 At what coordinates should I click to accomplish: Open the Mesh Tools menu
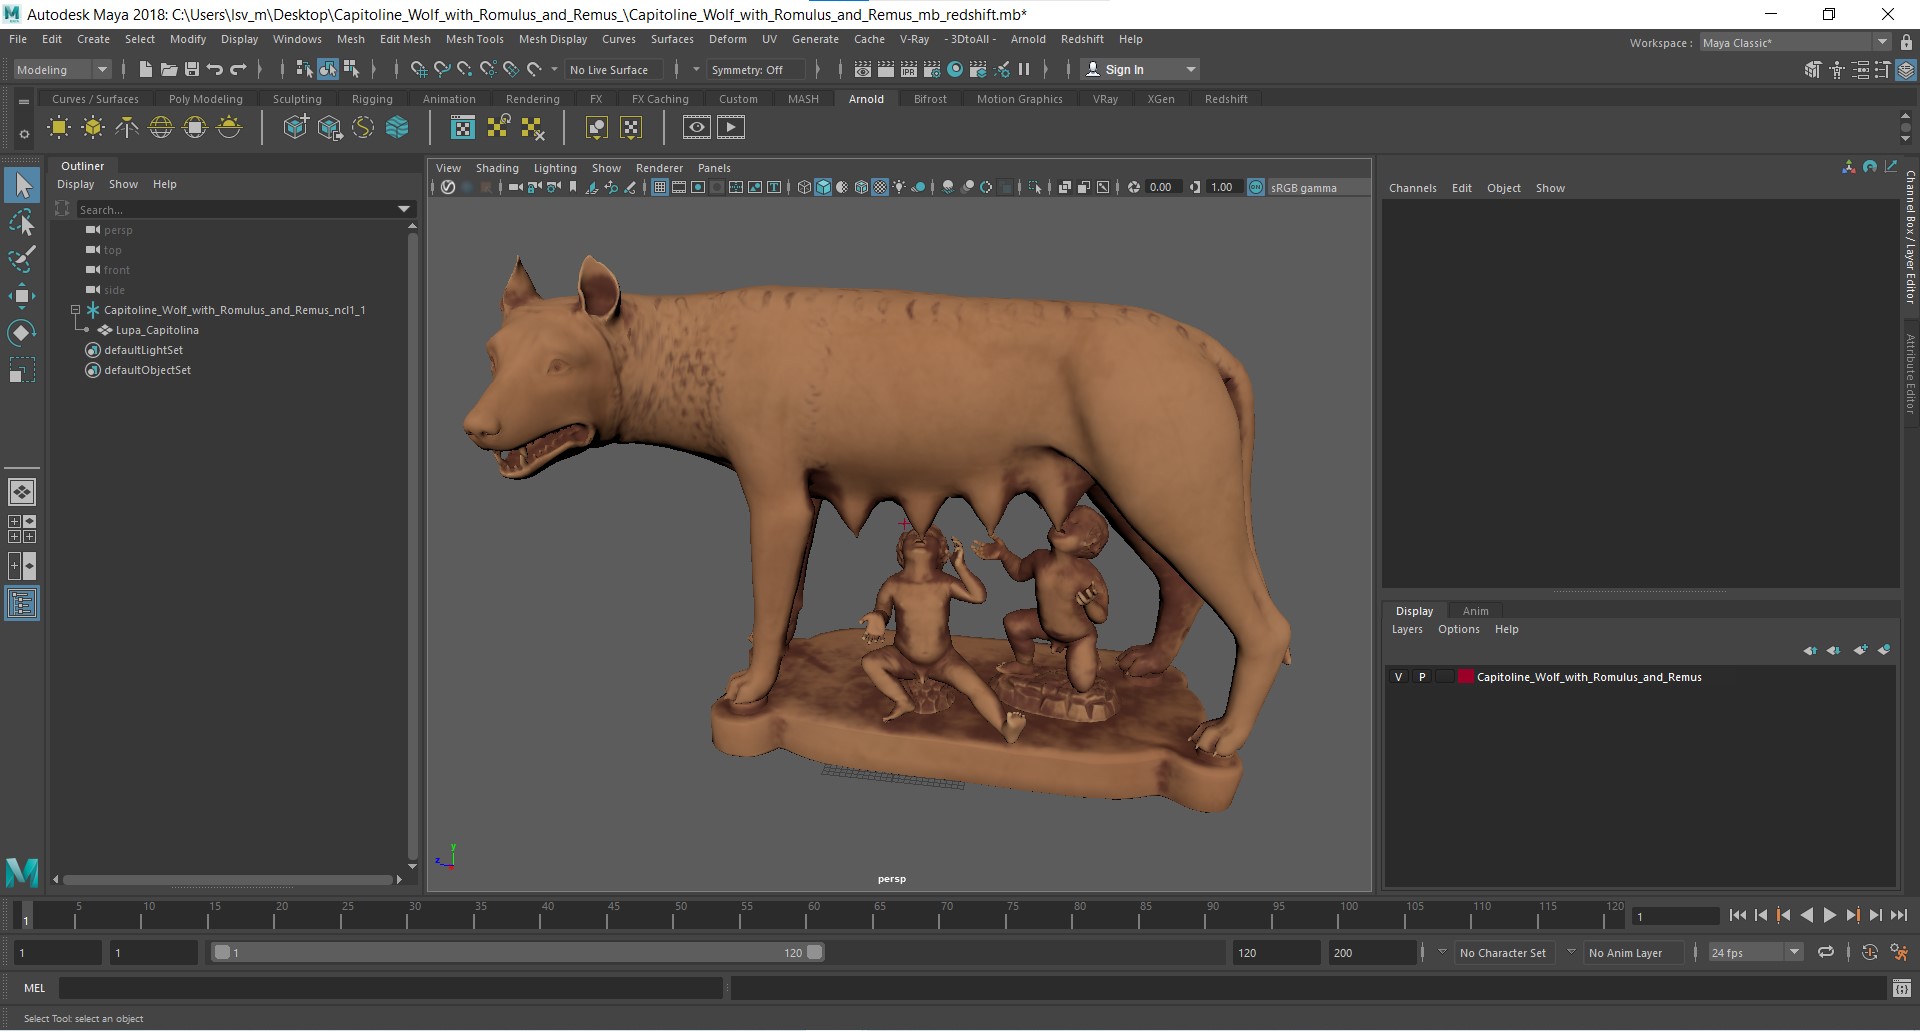coord(474,39)
